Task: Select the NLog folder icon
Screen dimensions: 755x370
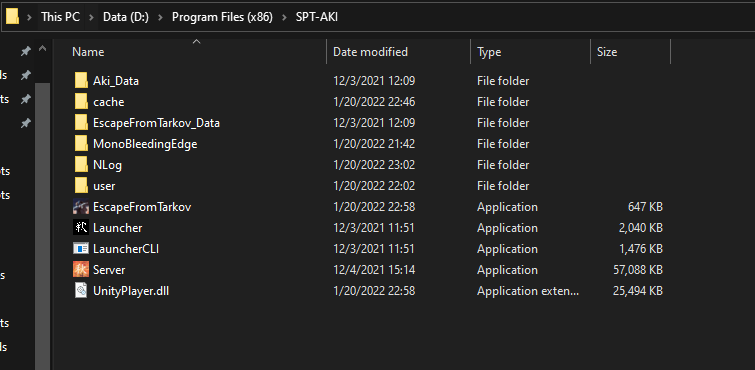Action: [81, 165]
